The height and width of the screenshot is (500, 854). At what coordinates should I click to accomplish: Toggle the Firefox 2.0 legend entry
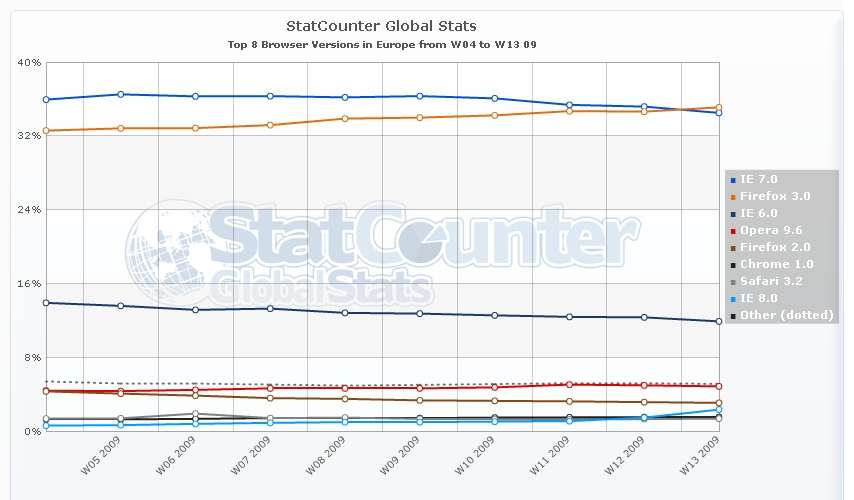coord(775,247)
